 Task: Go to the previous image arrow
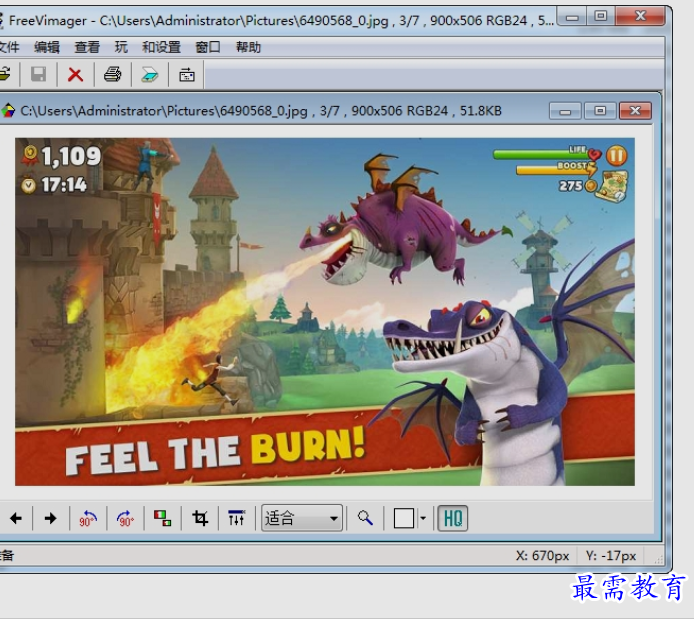click(16, 518)
